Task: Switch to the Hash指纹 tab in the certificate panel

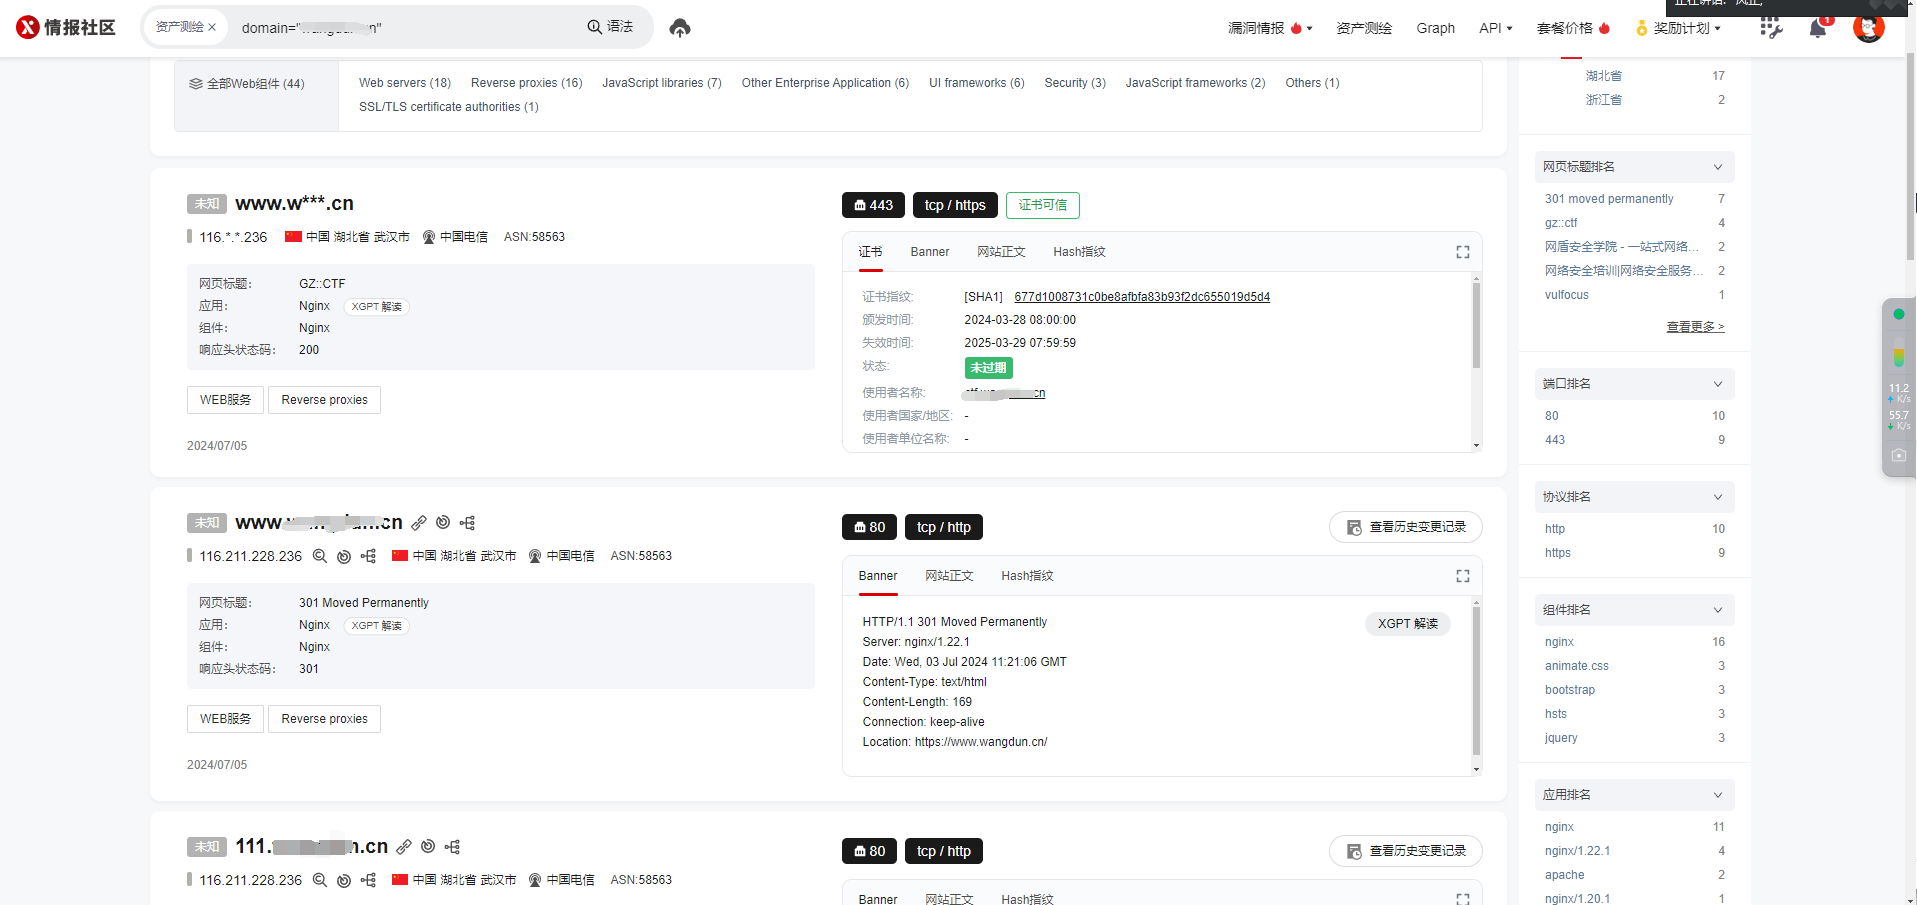Action: tap(1078, 252)
